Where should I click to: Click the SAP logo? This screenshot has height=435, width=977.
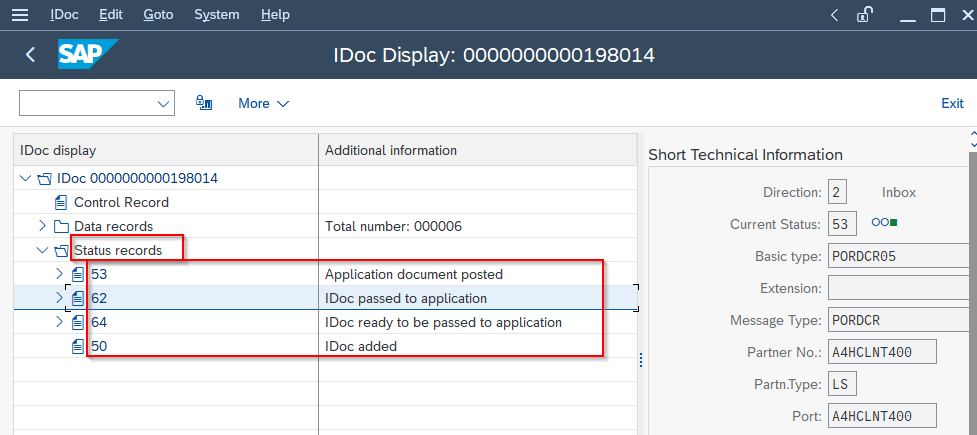[x=88, y=54]
